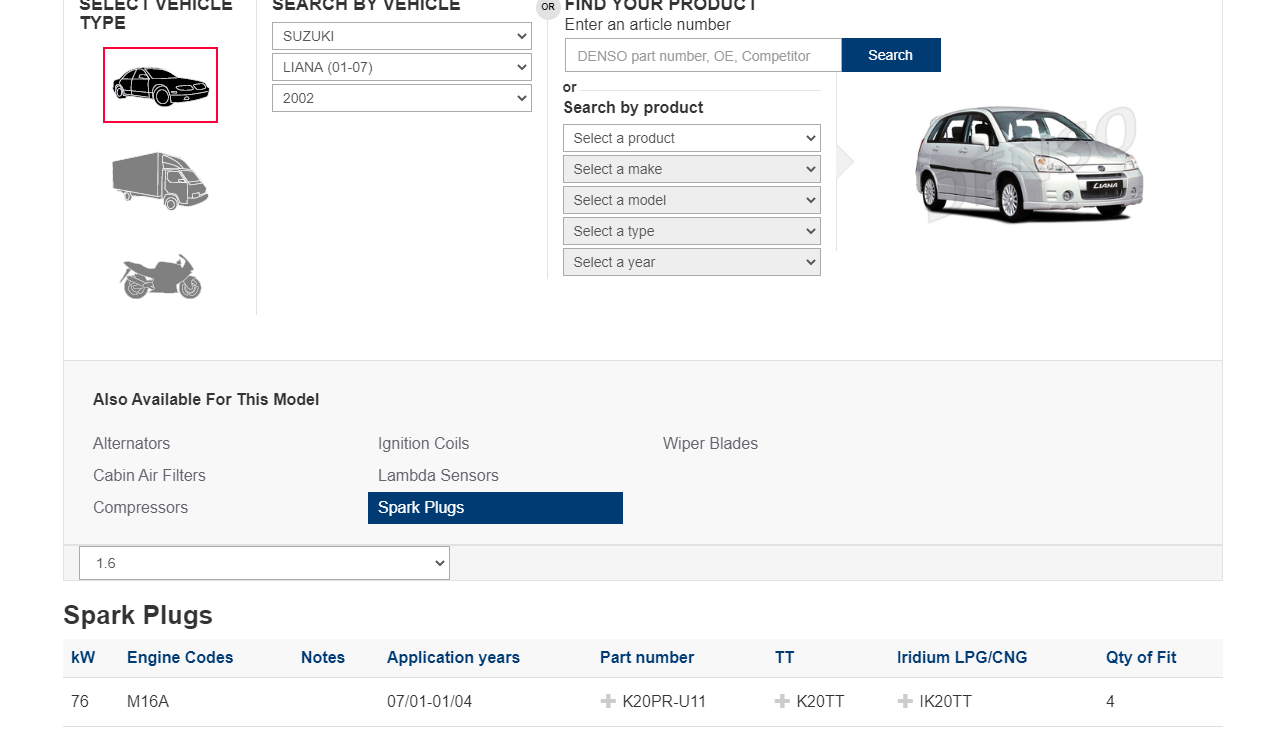
Task: Open the Lambda Sensors link
Action: pos(438,475)
